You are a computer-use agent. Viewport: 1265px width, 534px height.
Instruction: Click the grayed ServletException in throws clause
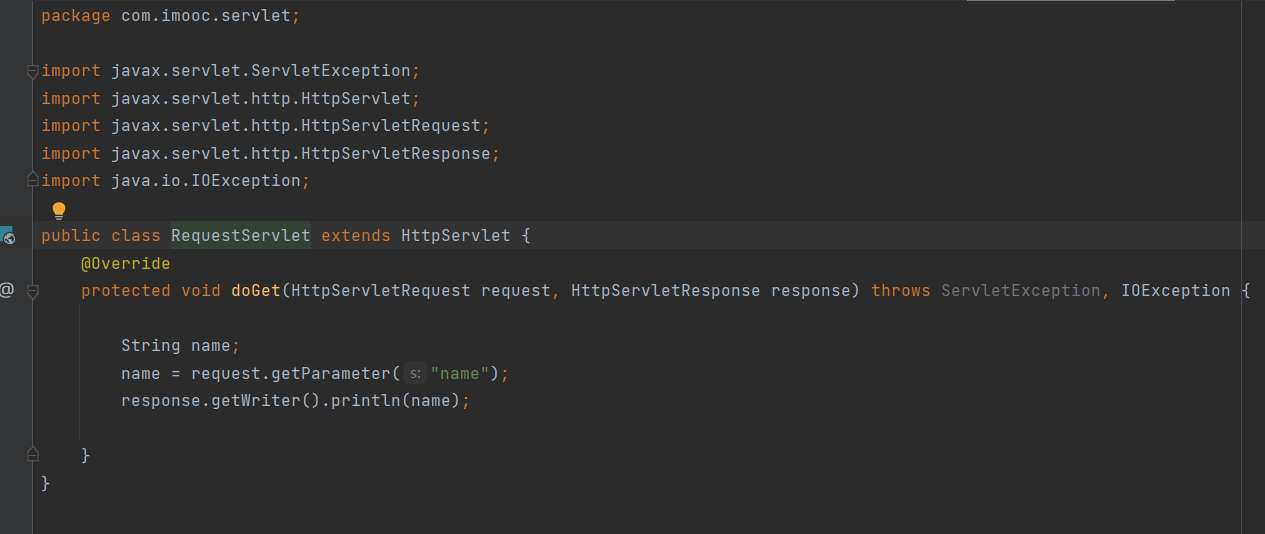coord(1020,291)
